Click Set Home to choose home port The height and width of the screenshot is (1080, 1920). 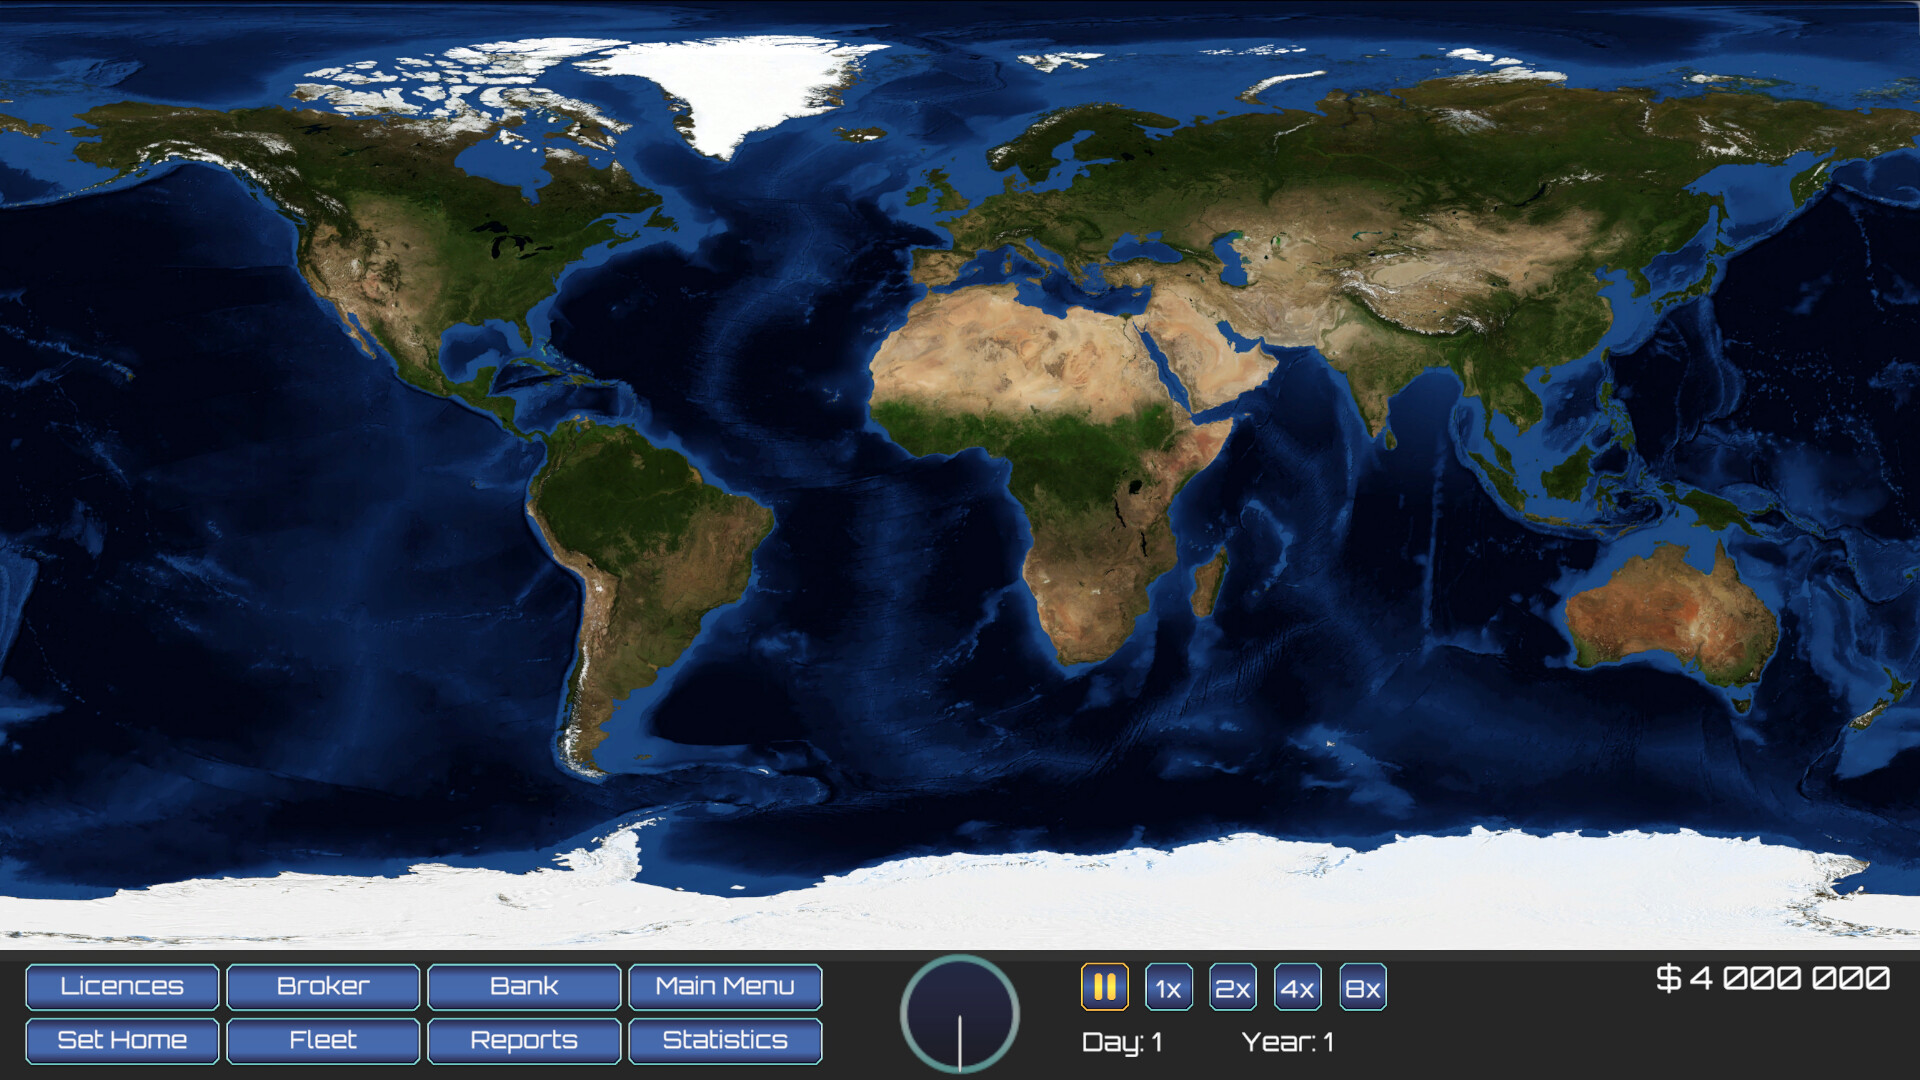121,1040
